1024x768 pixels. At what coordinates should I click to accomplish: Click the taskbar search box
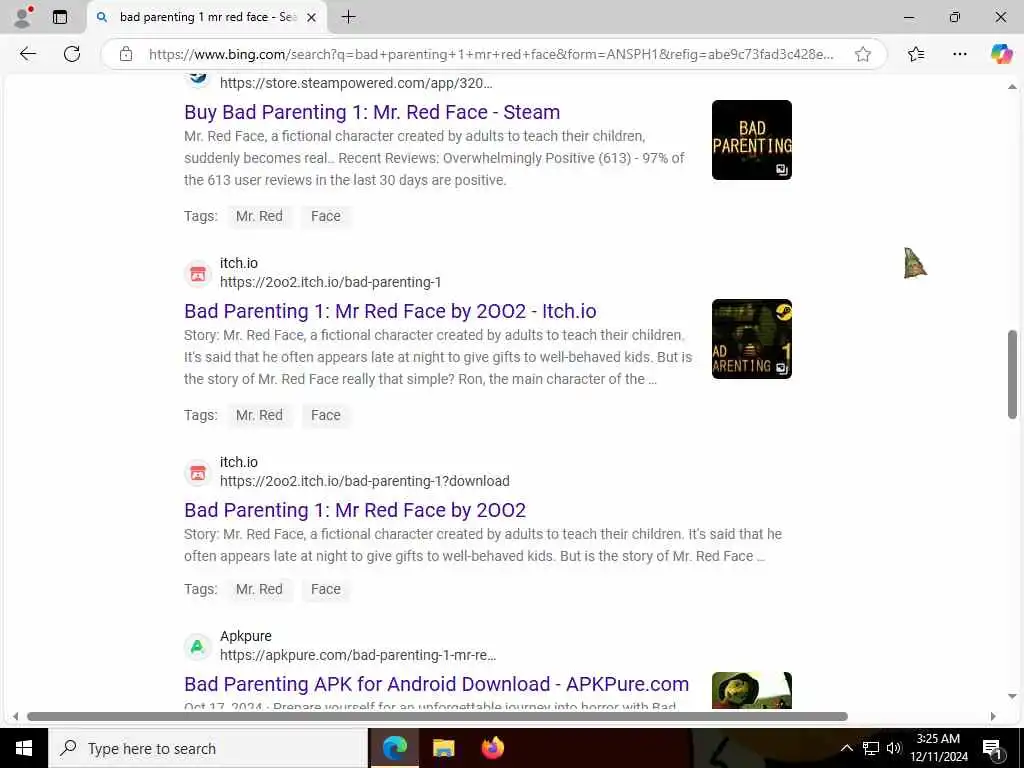(x=208, y=748)
